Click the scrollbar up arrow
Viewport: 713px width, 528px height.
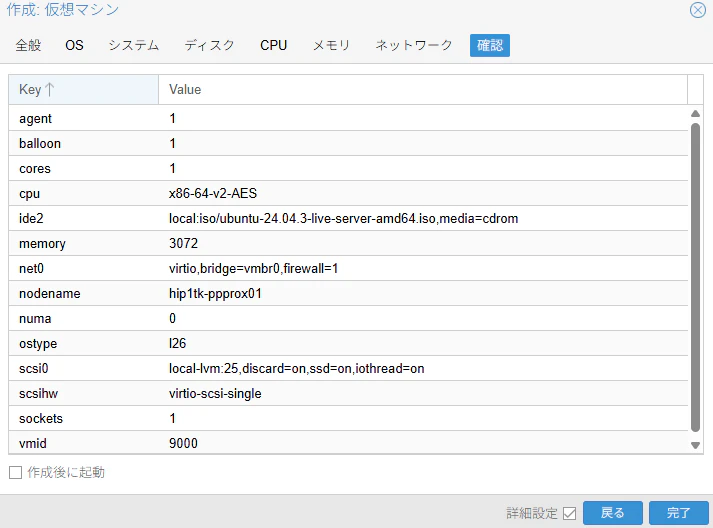pyautogui.click(x=695, y=114)
